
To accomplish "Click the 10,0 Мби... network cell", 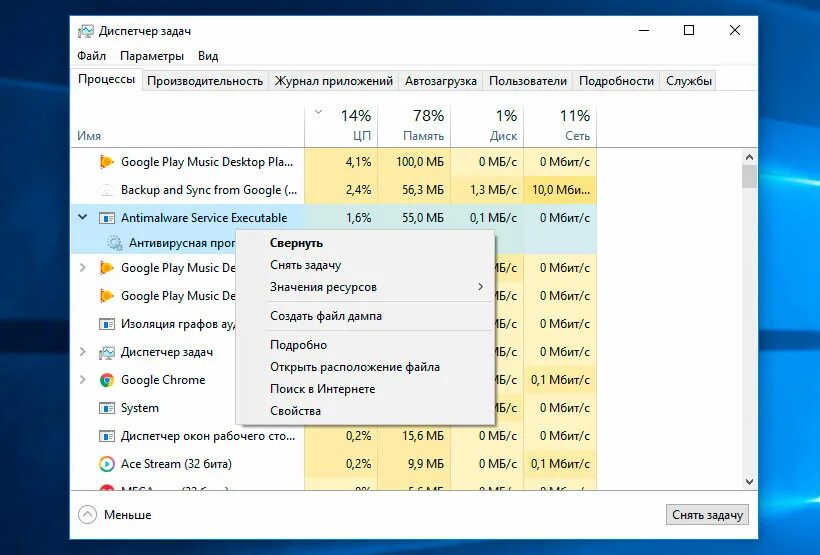I will point(561,190).
